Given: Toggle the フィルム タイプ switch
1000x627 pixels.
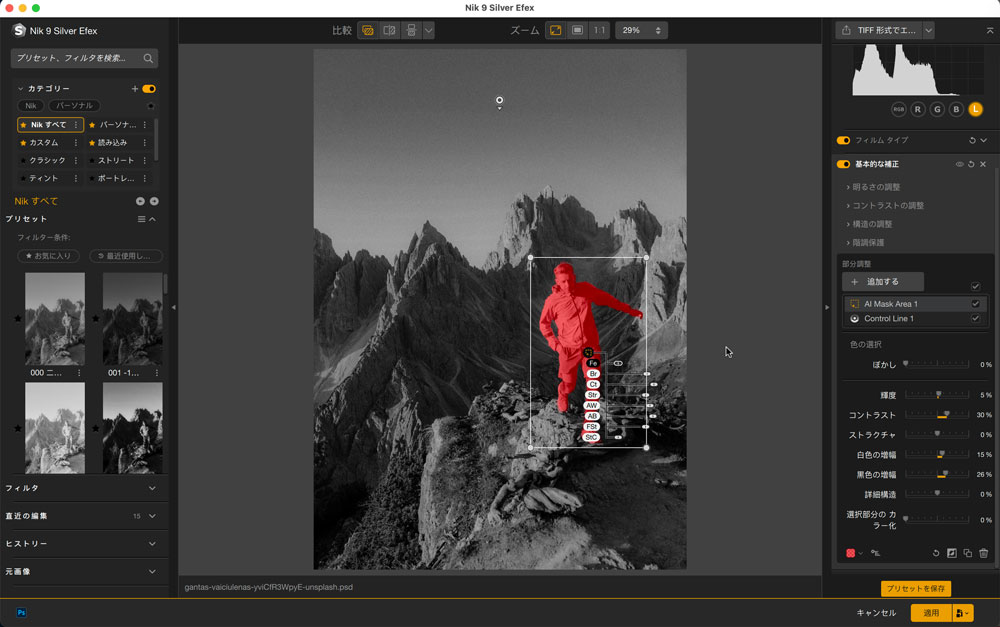Looking at the screenshot, I should tap(843, 141).
